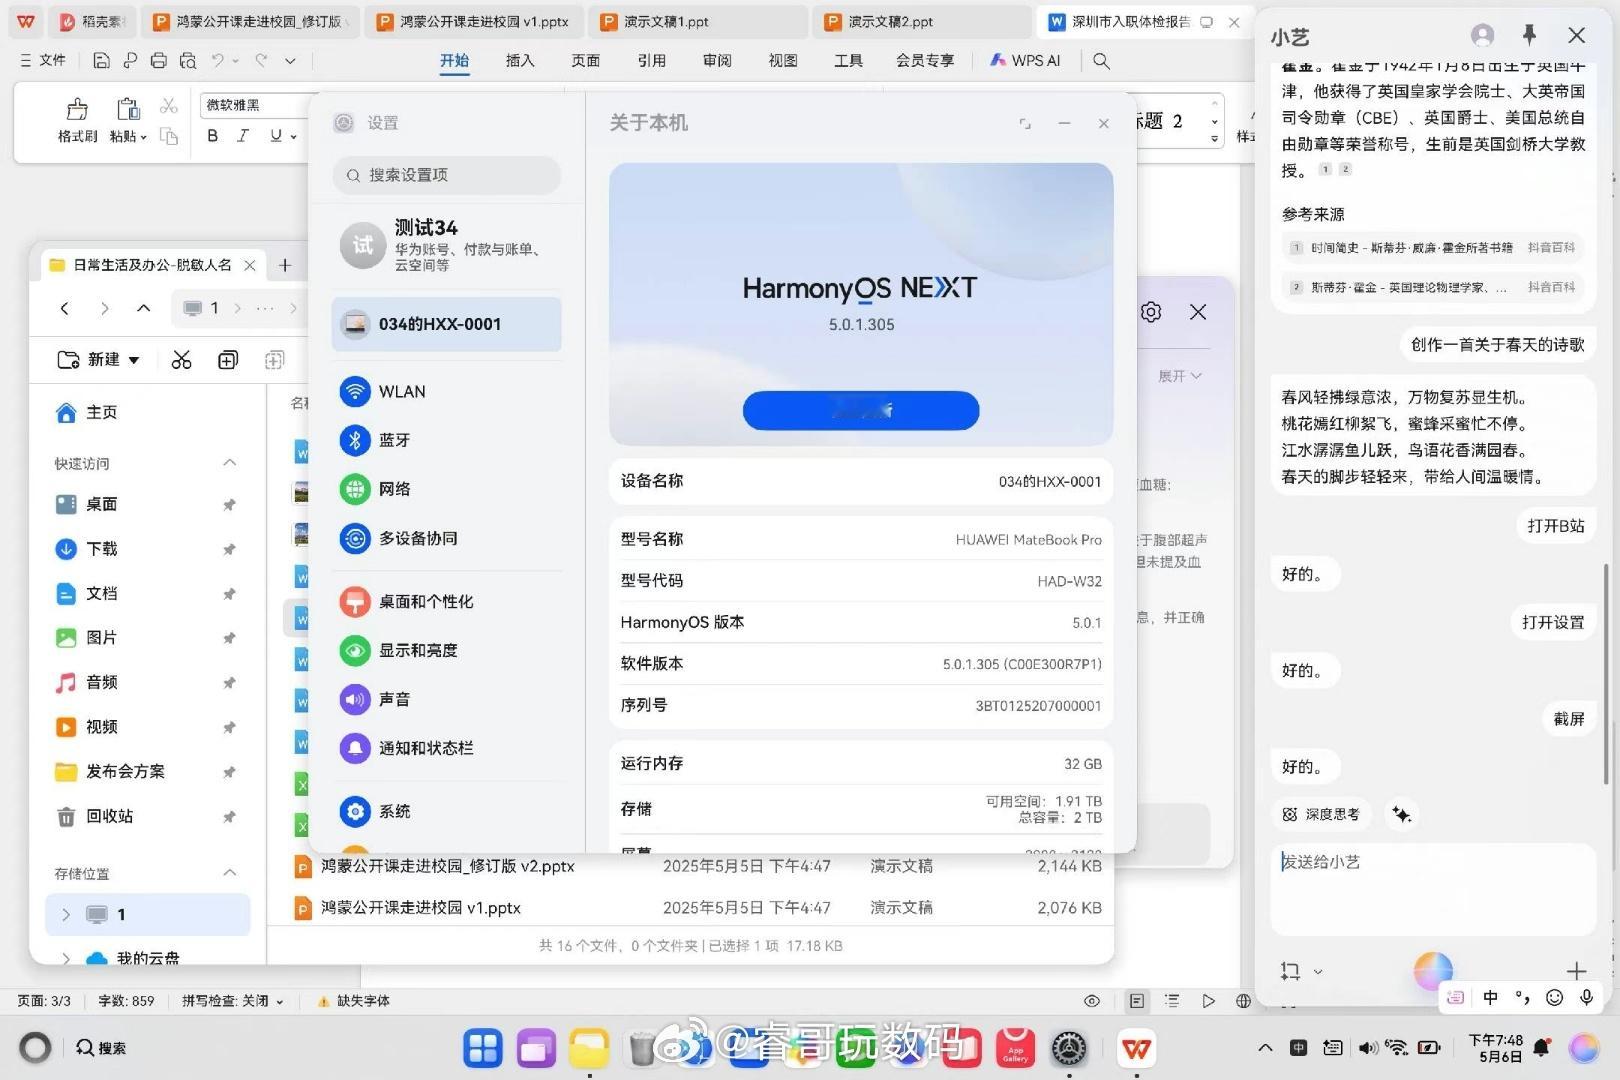Click the scissors cut icon in file manager

[x=181, y=360]
